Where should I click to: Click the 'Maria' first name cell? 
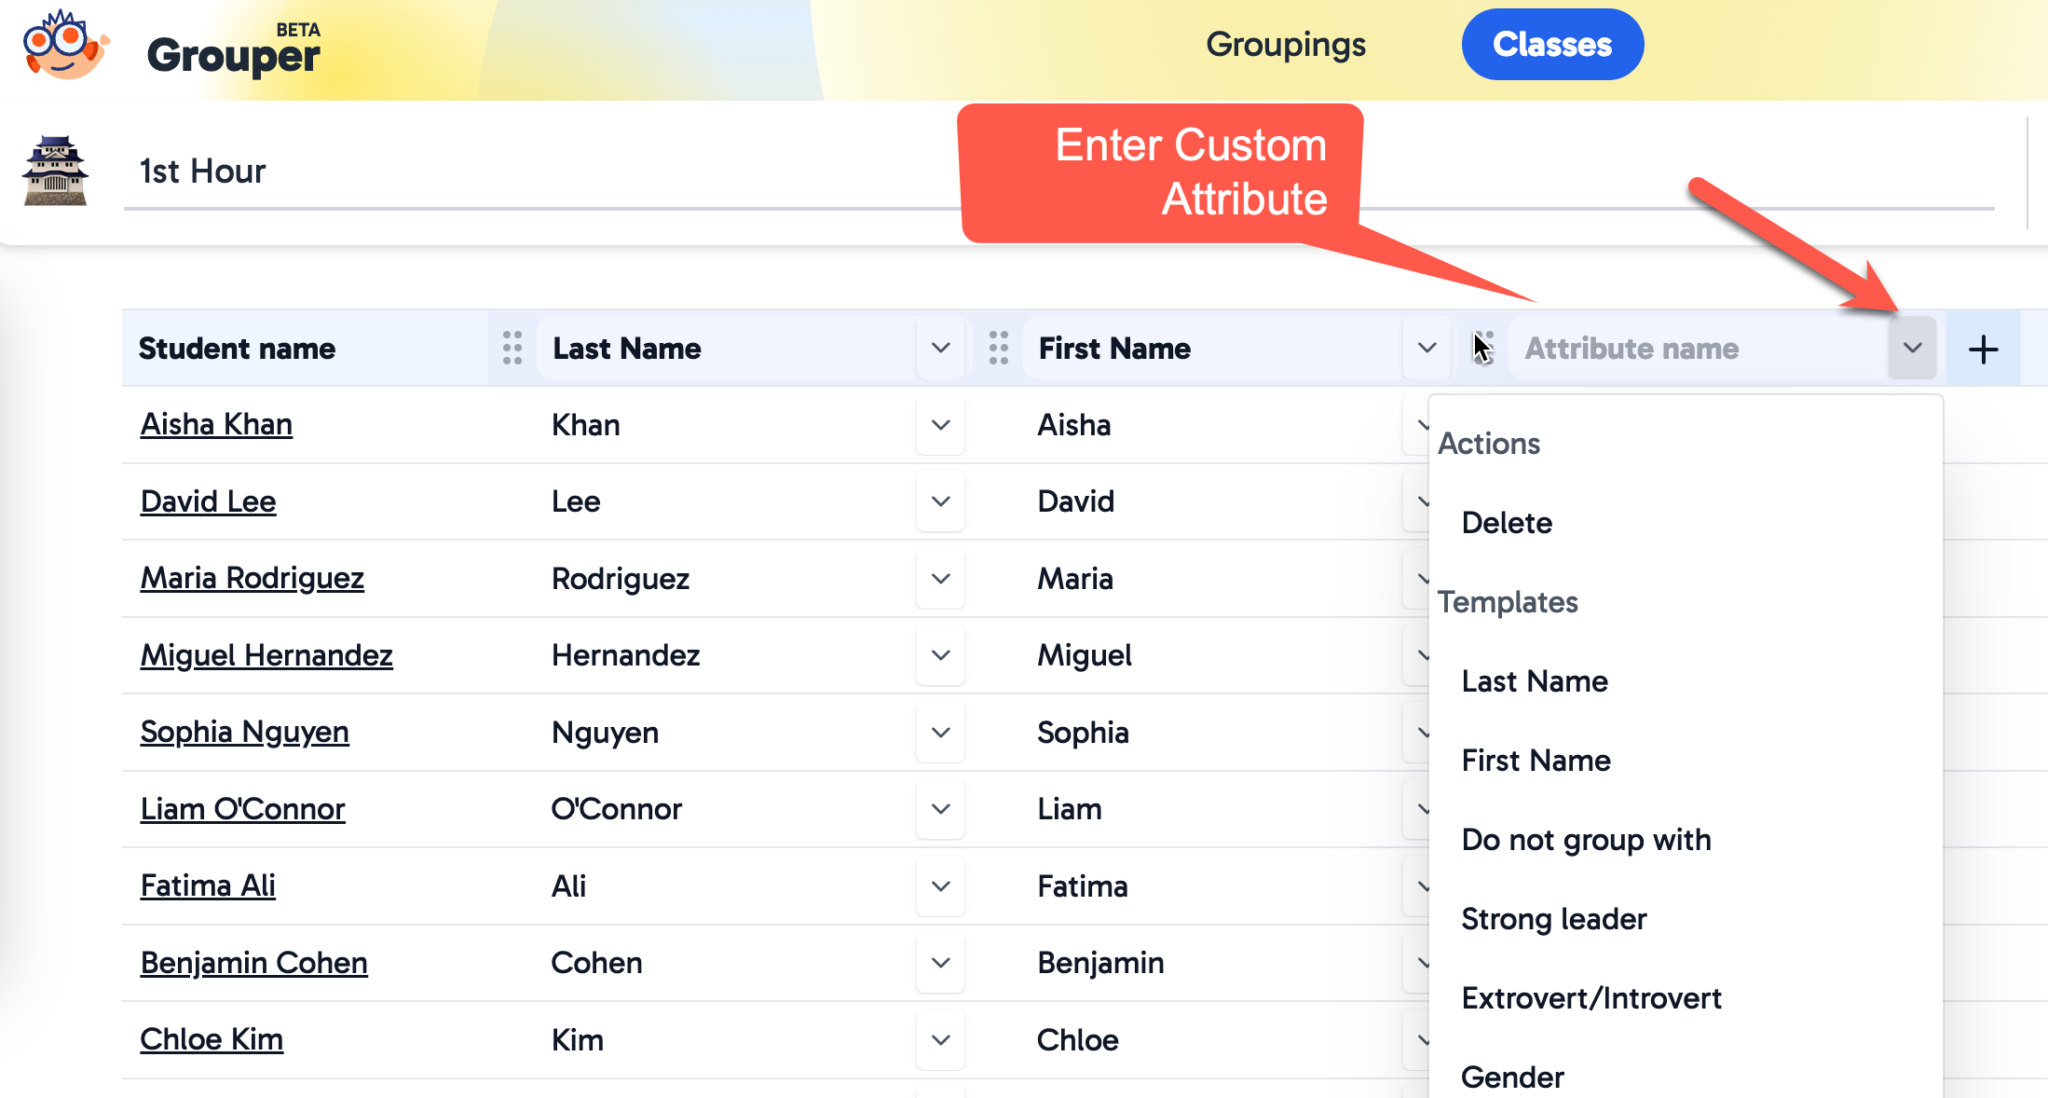1075,579
